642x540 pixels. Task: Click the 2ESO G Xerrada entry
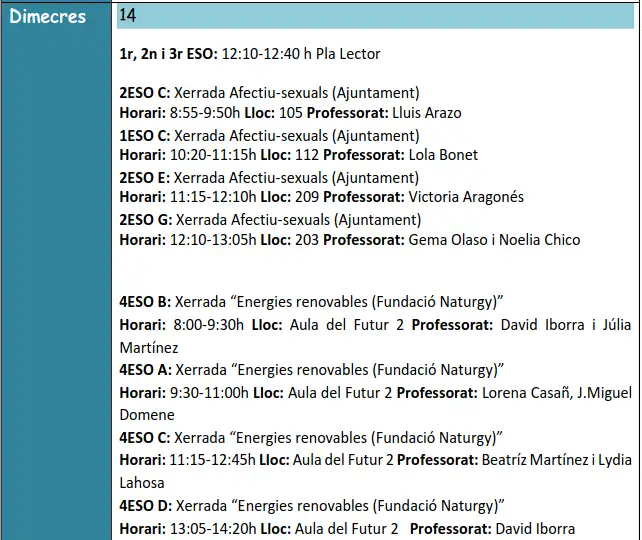(270, 219)
